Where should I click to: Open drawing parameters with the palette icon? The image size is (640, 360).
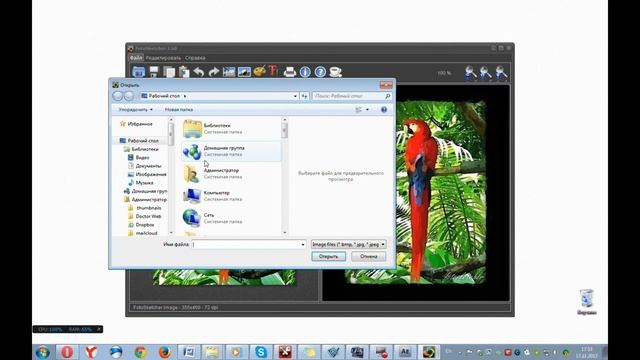click(259, 71)
